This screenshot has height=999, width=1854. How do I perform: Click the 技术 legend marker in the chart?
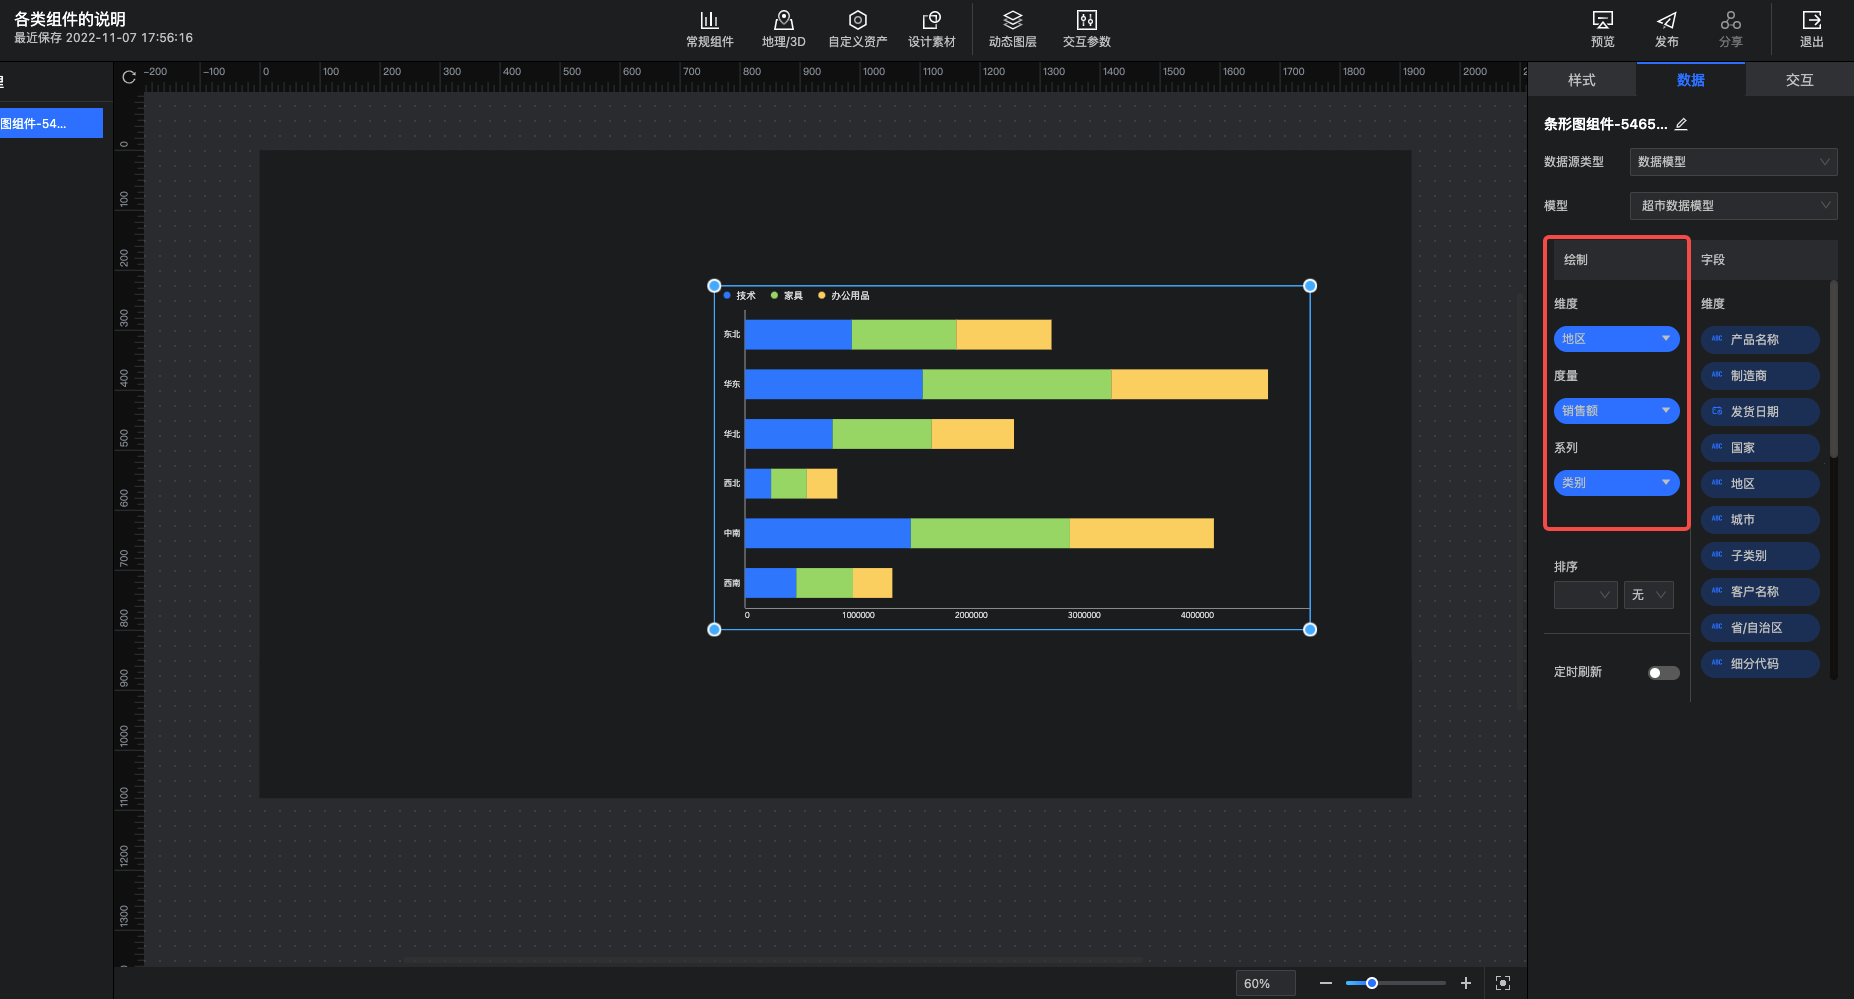point(727,295)
